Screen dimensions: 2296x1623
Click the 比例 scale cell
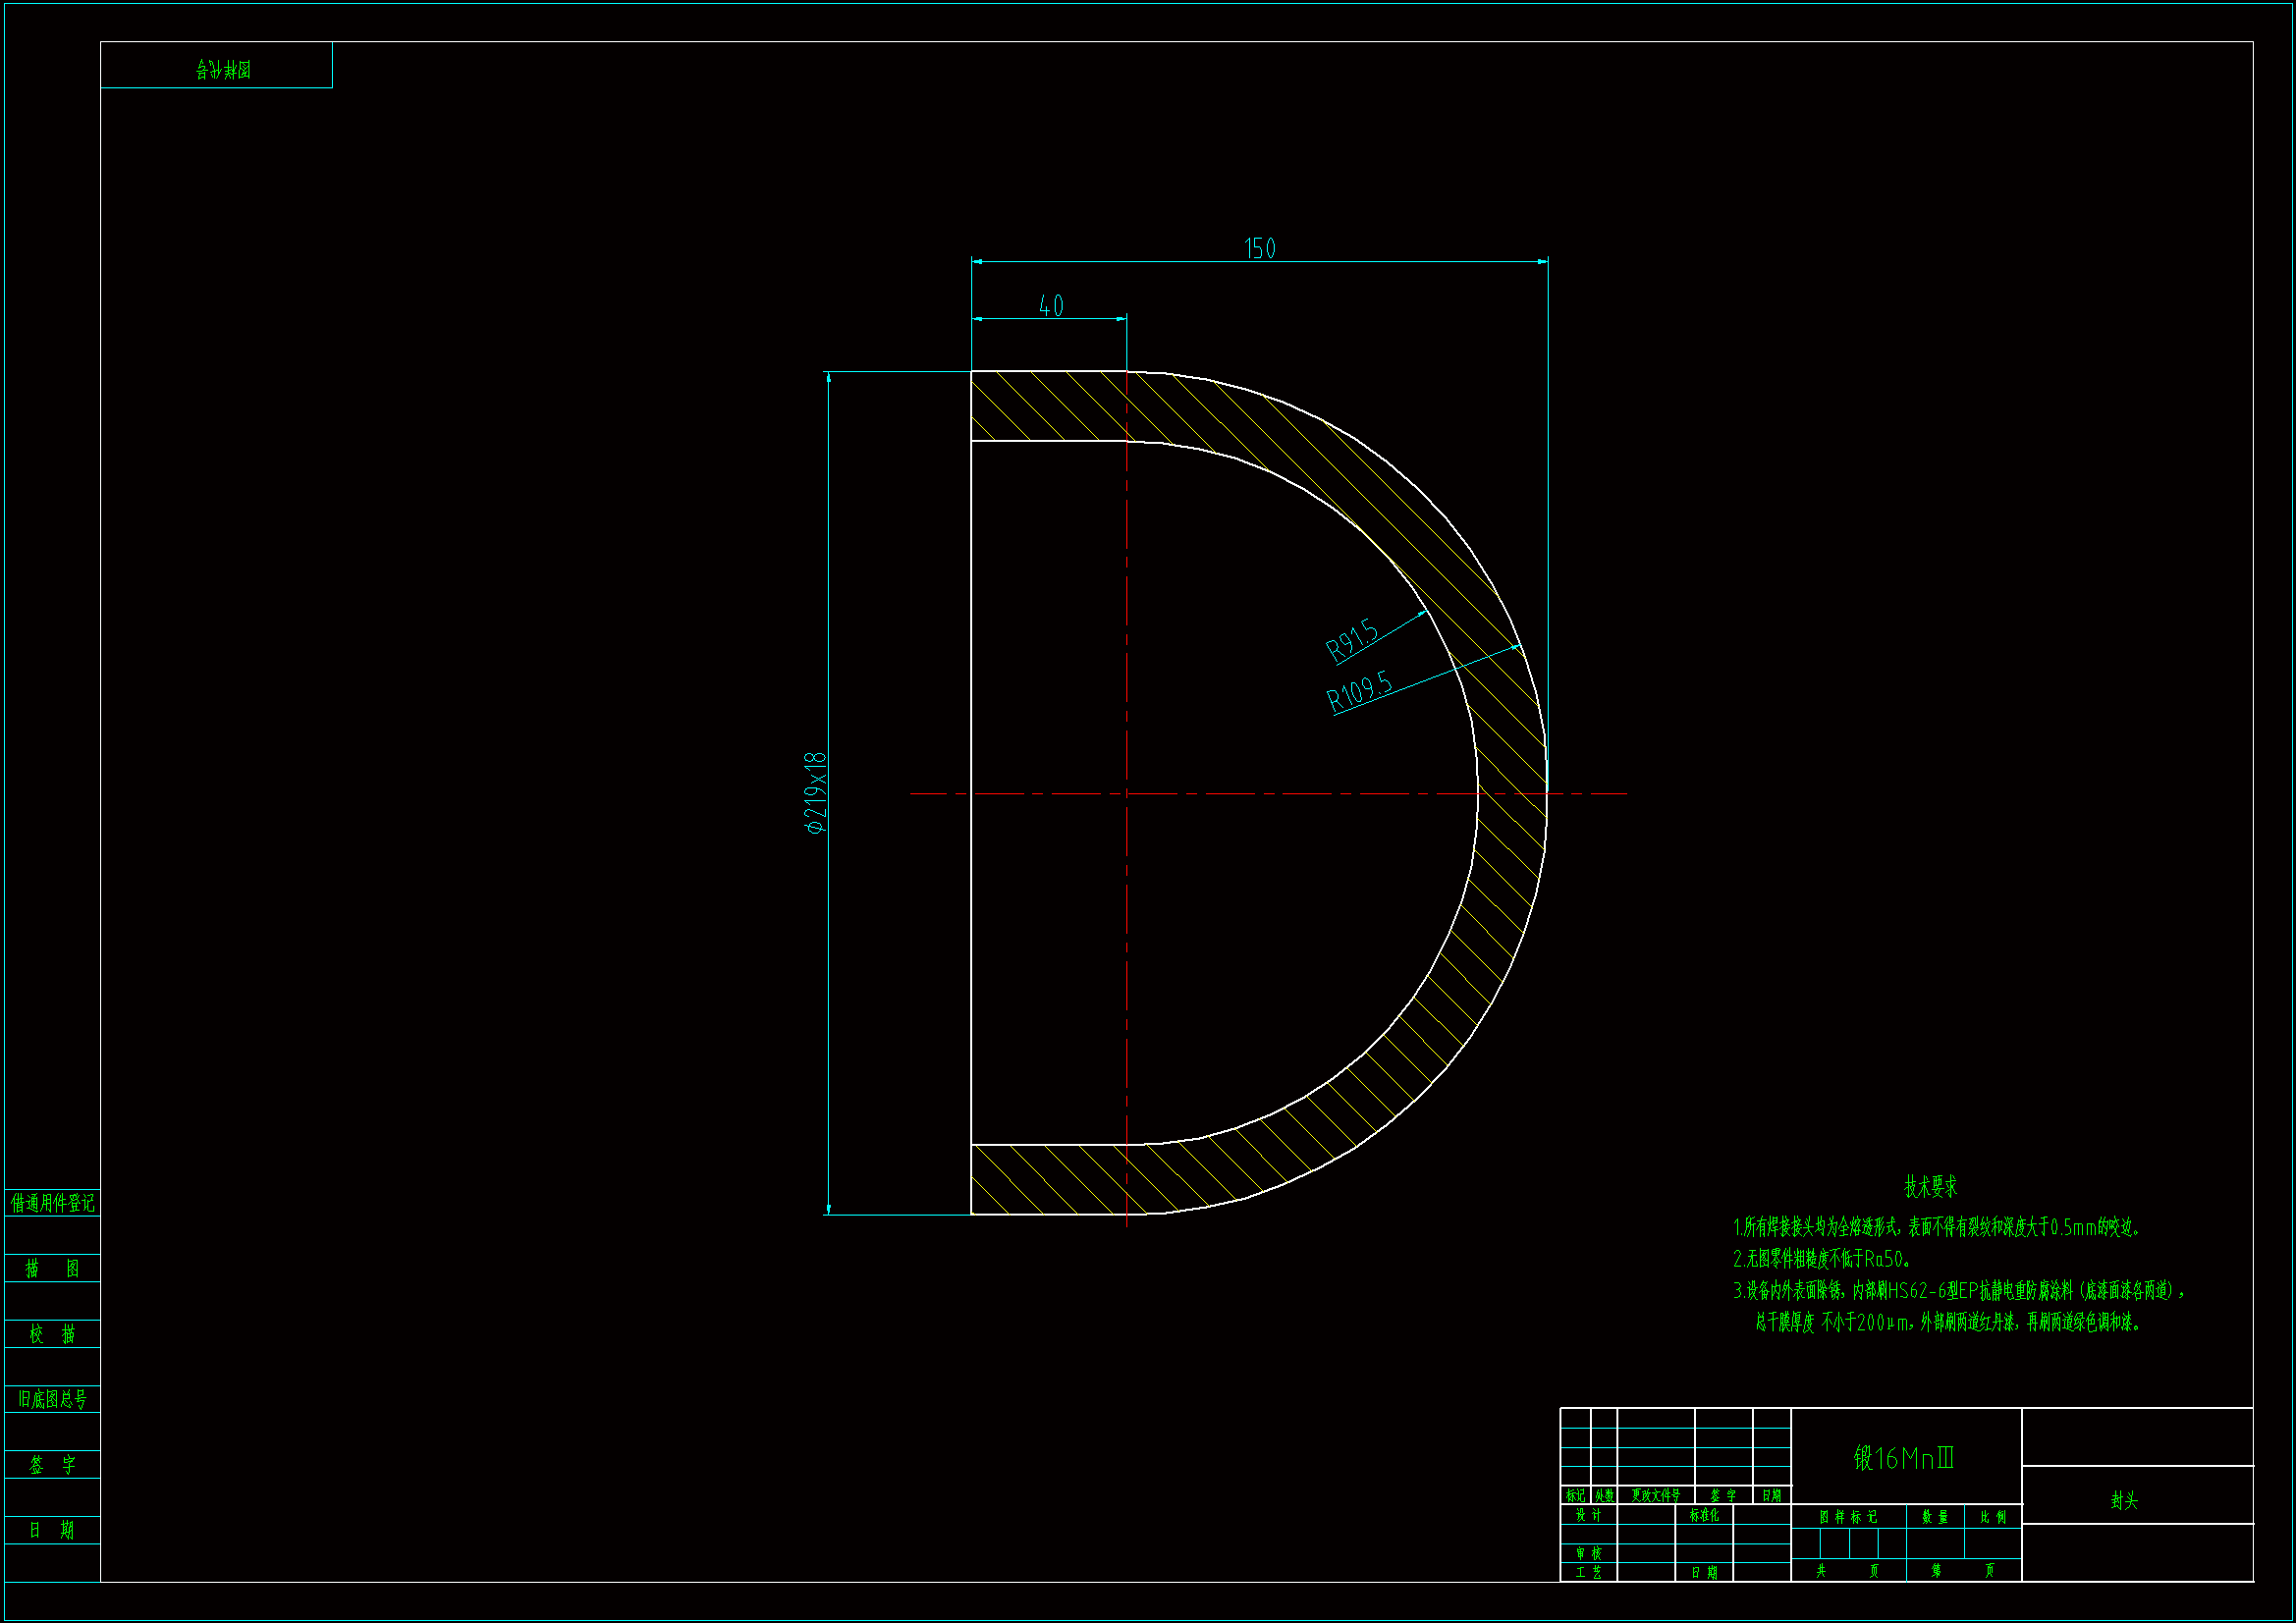tap(1993, 1517)
